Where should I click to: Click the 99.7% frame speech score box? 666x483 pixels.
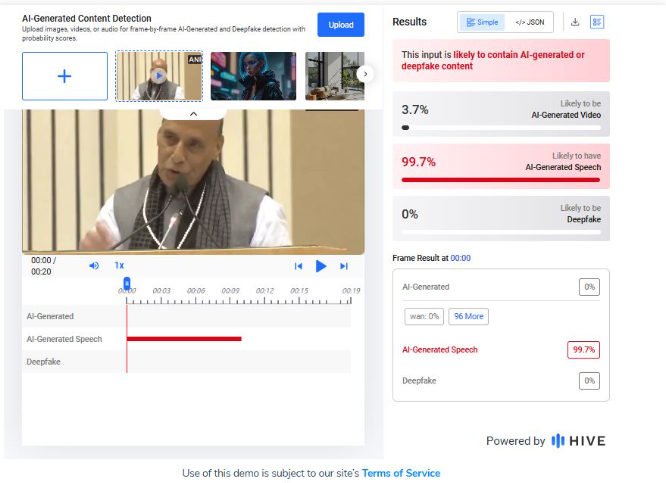coord(583,350)
